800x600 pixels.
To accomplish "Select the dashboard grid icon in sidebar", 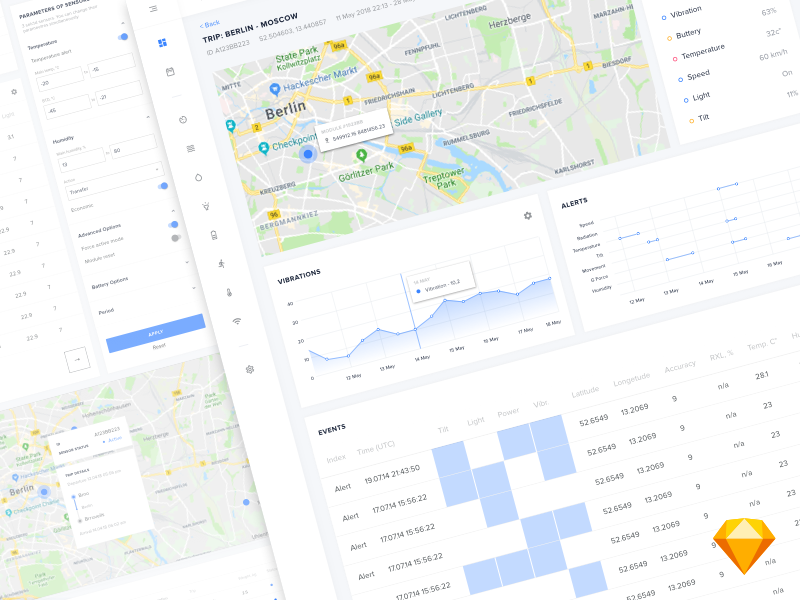I will [162, 43].
